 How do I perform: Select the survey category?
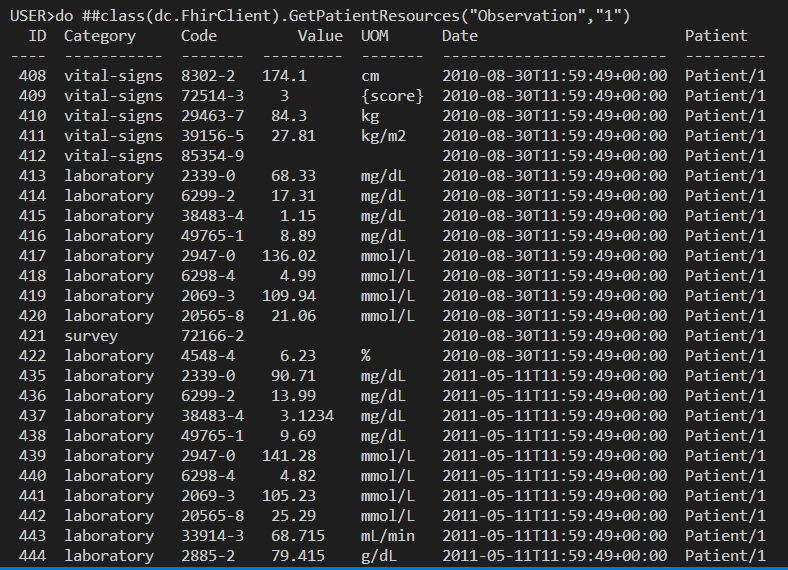[91, 336]
